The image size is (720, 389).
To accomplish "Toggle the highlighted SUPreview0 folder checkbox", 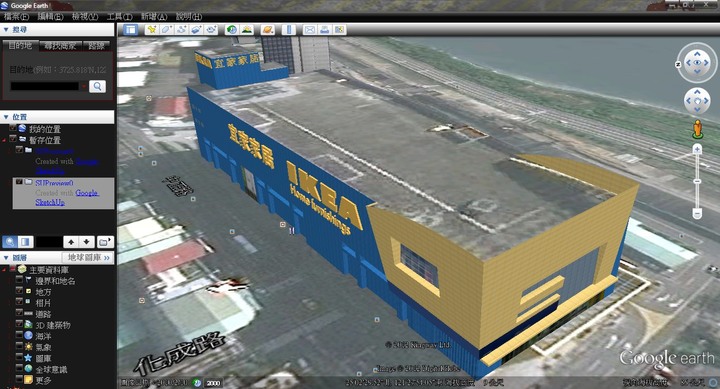I will pyautogui.click(x=19, y=182).
